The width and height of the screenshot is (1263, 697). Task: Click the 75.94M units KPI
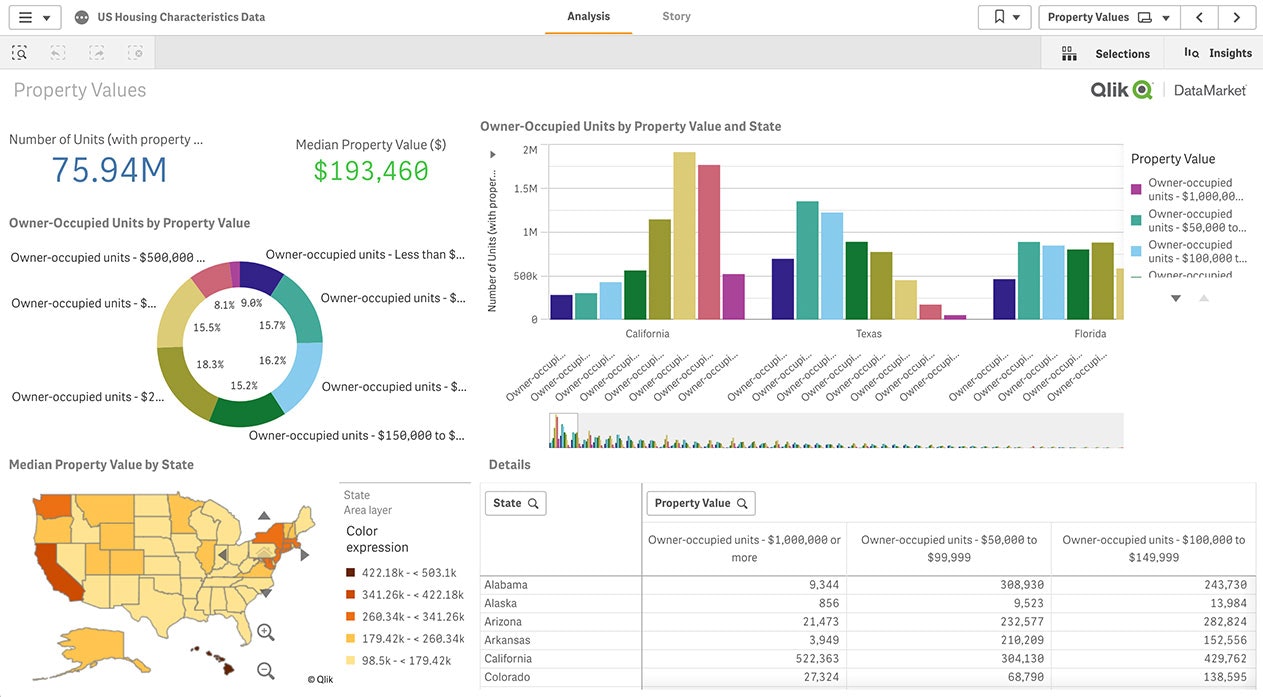click(x=109, y=170)
